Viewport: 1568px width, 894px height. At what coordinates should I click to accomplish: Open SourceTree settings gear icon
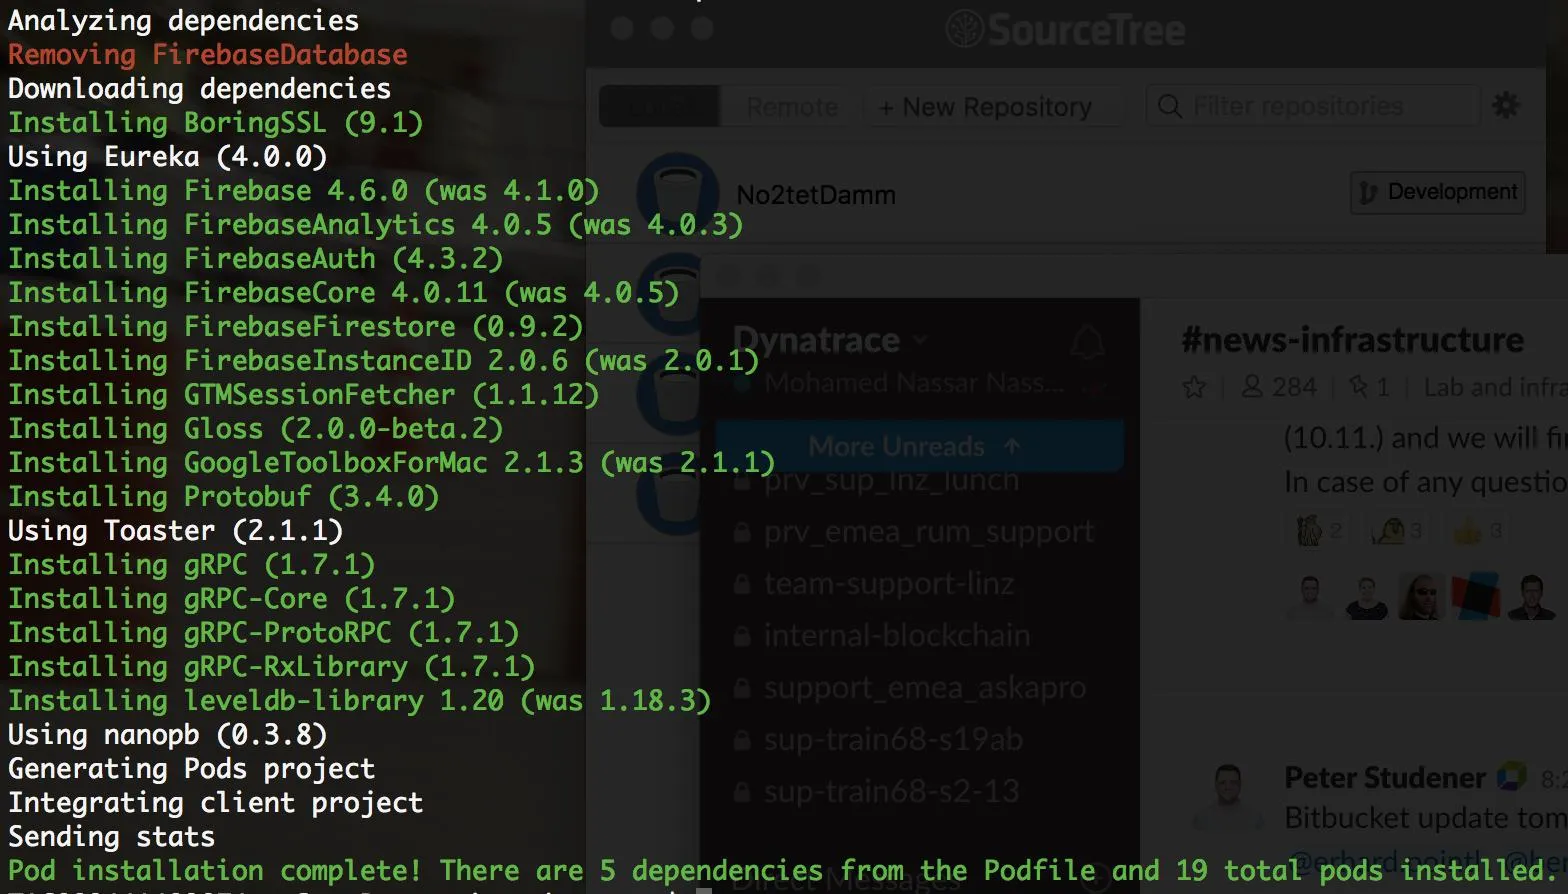coord(1505,105)
